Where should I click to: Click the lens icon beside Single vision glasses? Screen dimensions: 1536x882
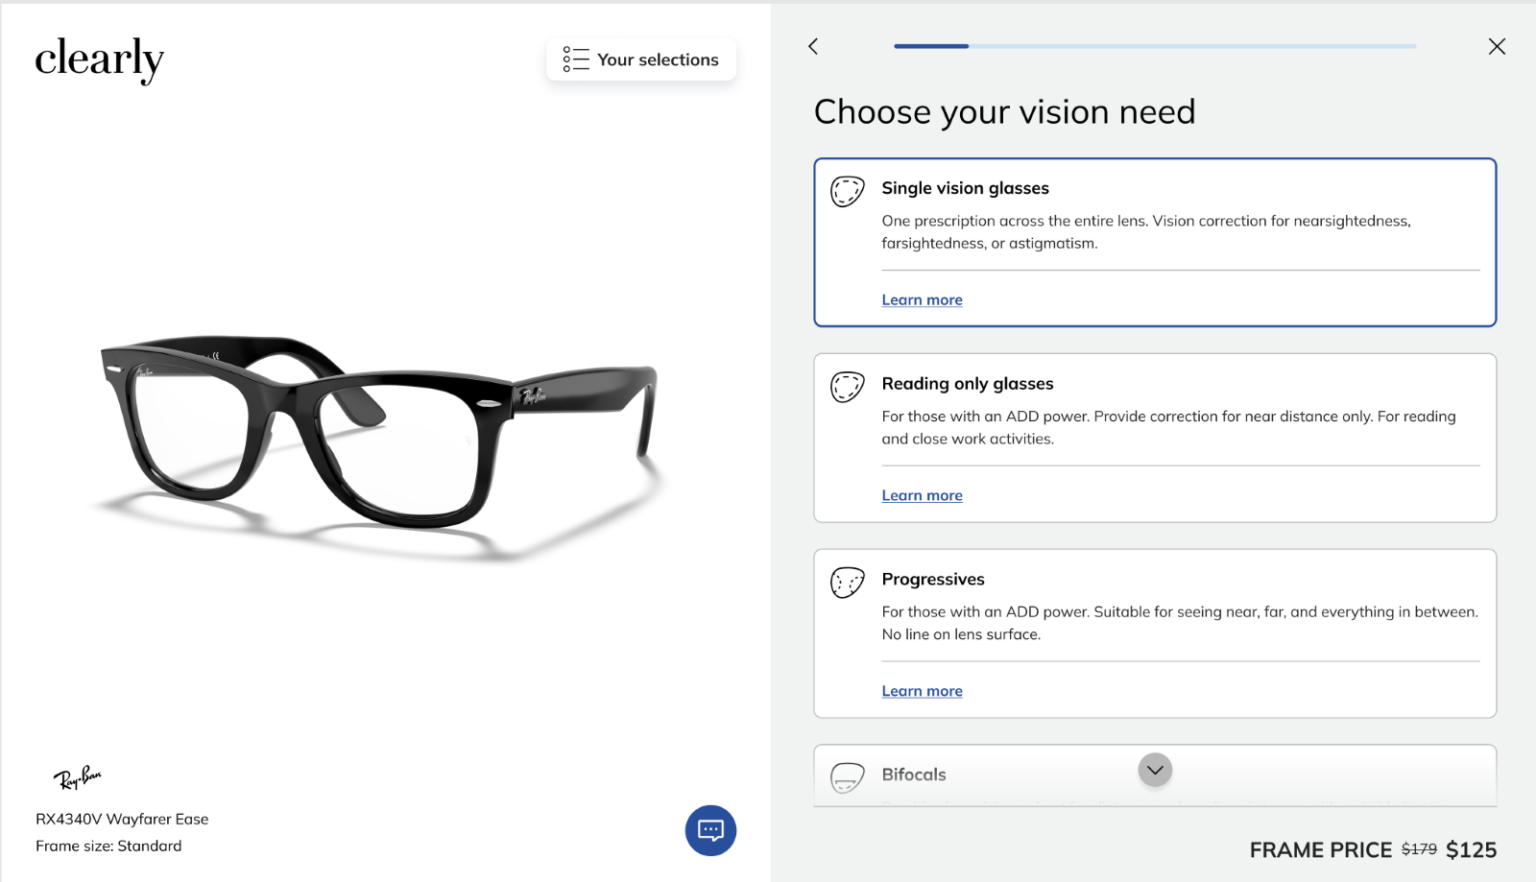[x=847, y=190]
